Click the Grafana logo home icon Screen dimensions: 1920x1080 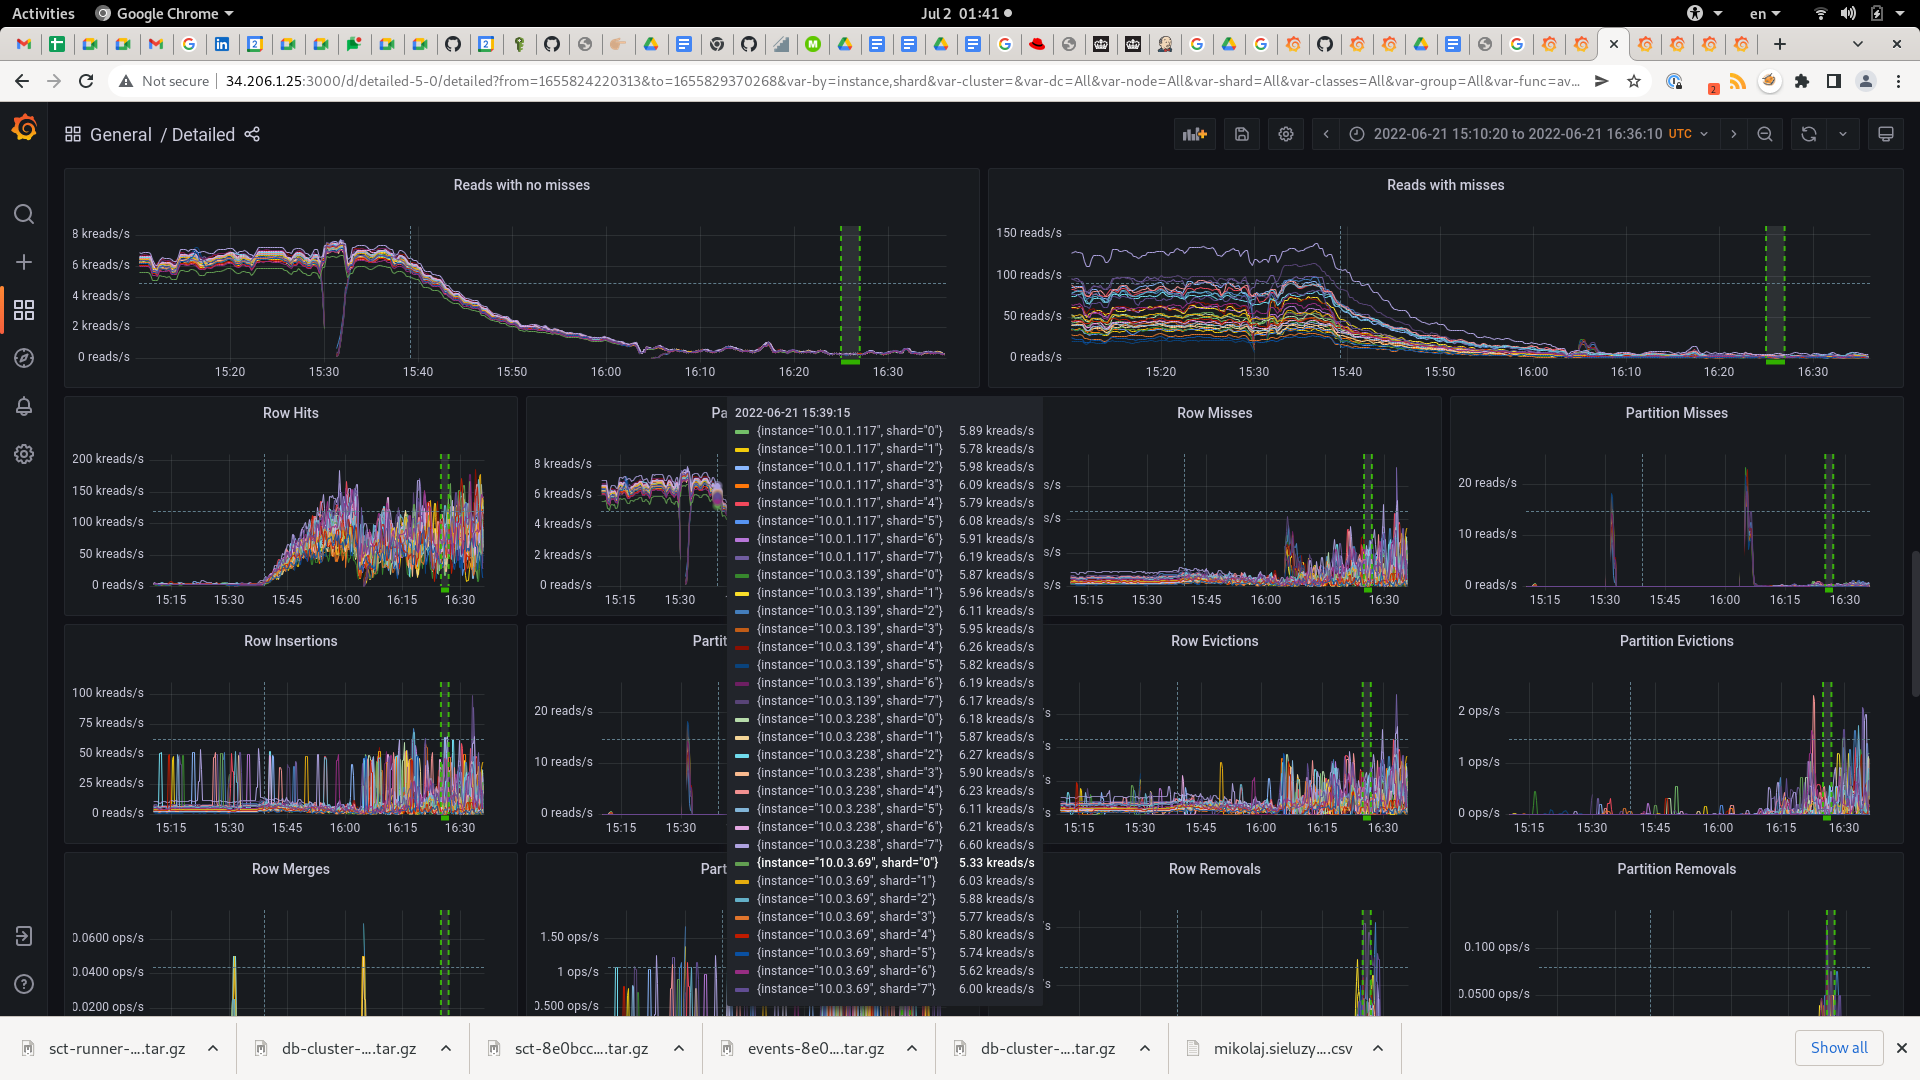click(24, 128)
